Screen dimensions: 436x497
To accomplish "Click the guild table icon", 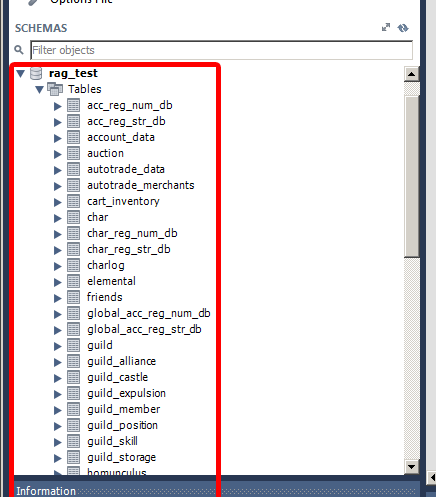I will (x=73, y=345).
